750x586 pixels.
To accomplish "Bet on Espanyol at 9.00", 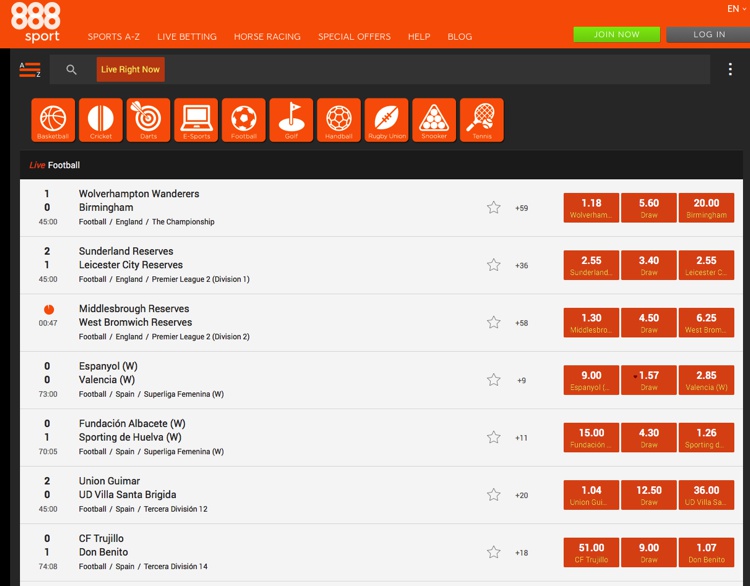I will [x=591, y=380].
